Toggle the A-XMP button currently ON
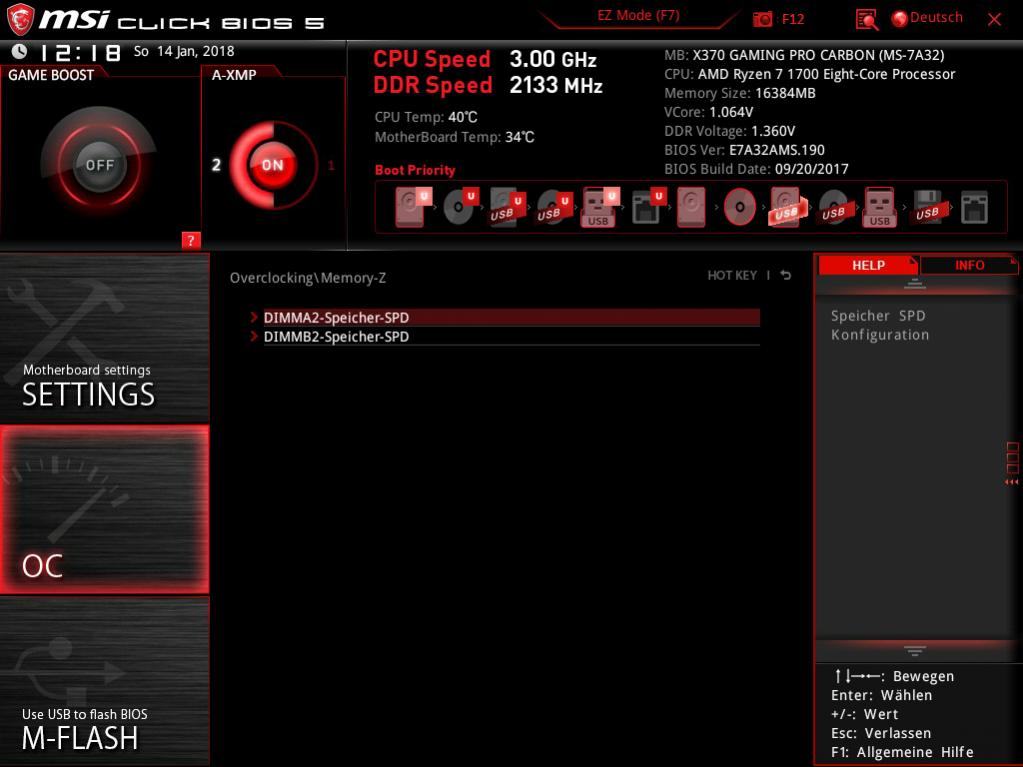 point(273,165)
